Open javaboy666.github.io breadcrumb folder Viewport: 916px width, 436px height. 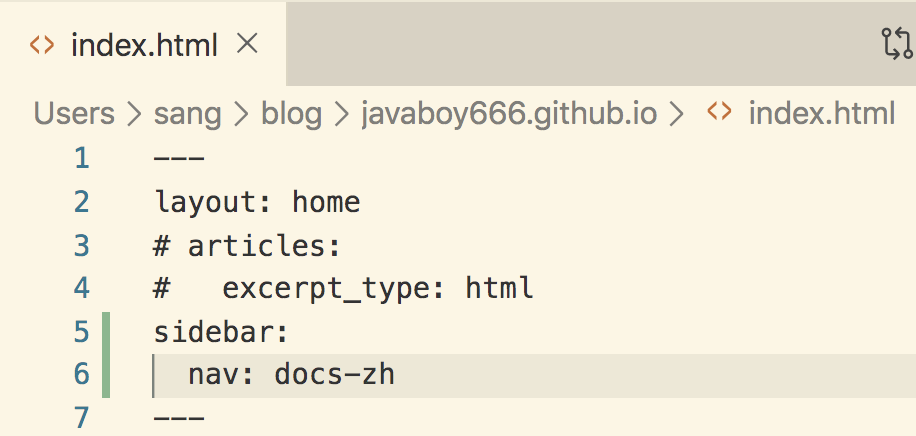tap(508, 115)
